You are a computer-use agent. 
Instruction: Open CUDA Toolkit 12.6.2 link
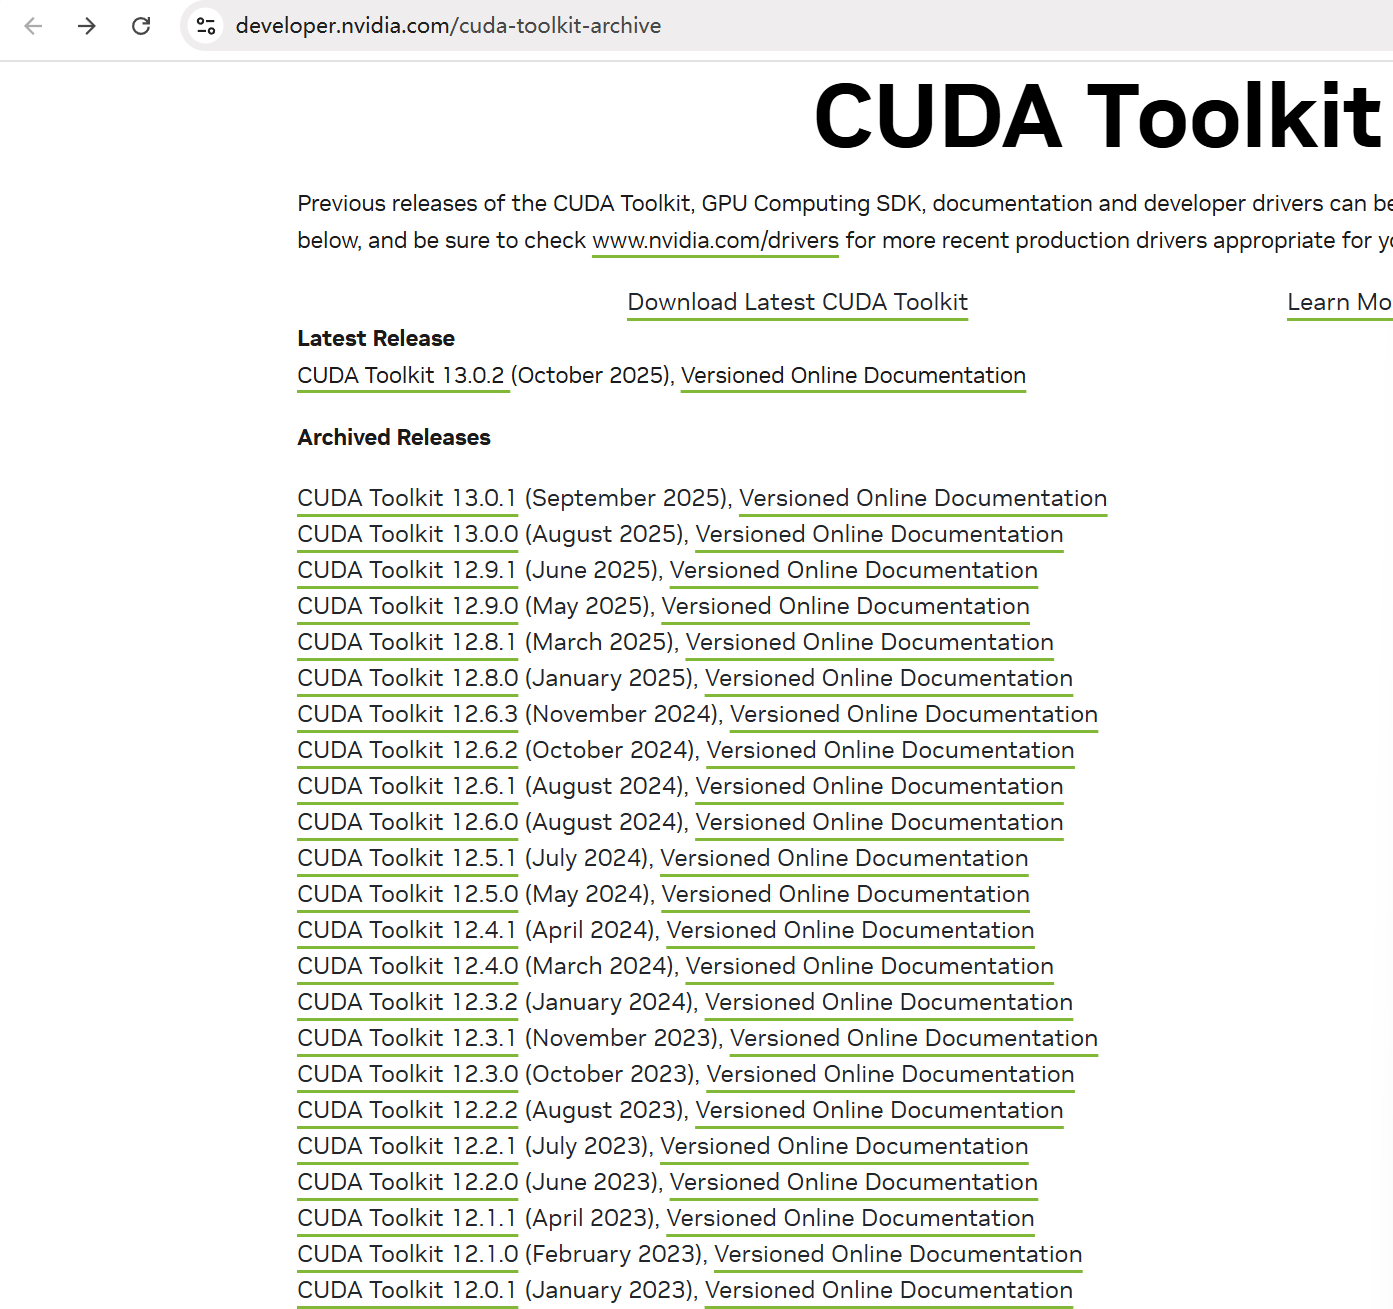click(x=407, y=751)
